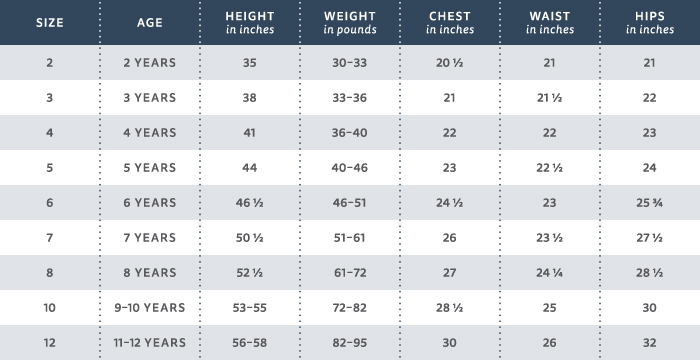Click the size 12 row label
The height and width of the screenshot is (360, 700).
point(50,343)
